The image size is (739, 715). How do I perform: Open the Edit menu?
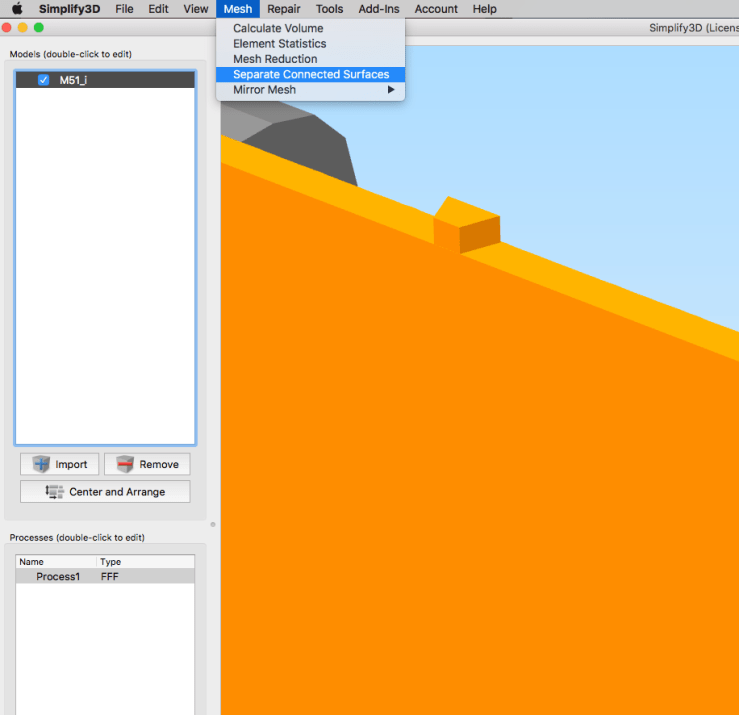[158, 9]
